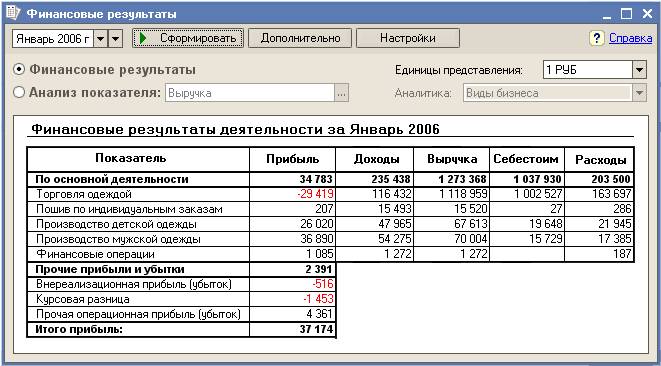Click the value -1 453
The width and height of the screenshot is (661, 366).
pyautogui.click(x=318, y=299)
